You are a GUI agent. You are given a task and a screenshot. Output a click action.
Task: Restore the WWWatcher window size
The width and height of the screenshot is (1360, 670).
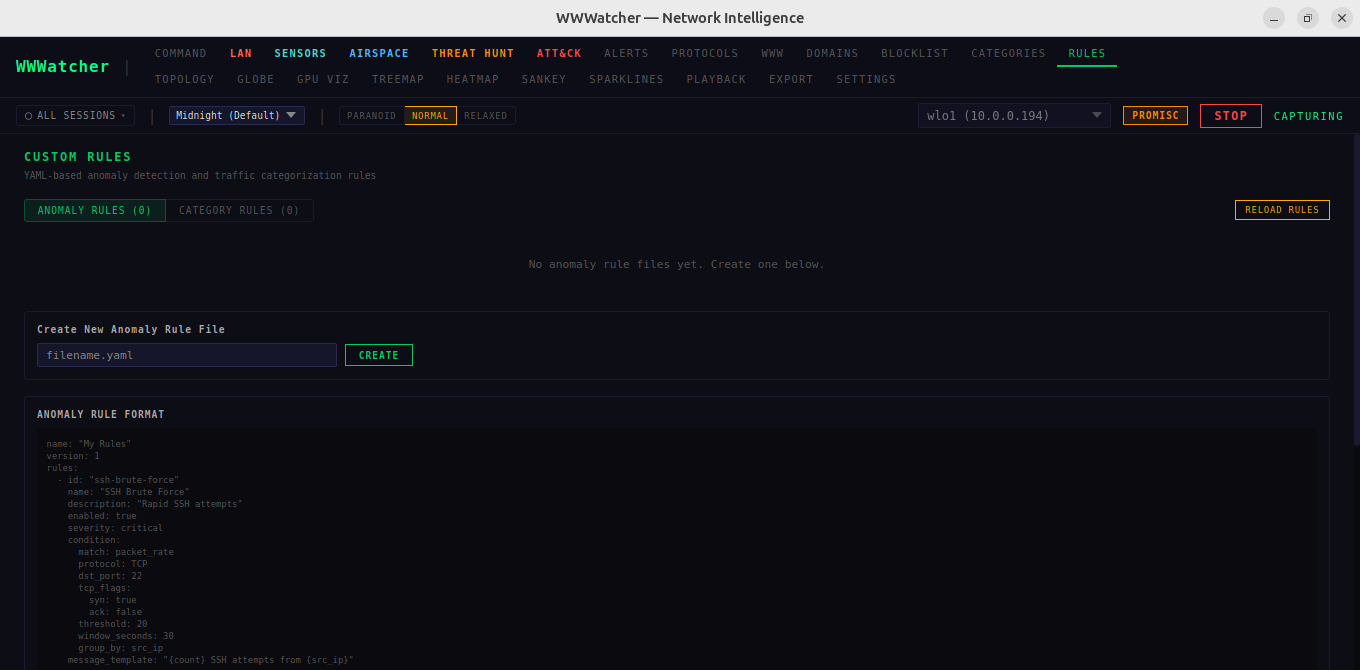point(1307,18)
